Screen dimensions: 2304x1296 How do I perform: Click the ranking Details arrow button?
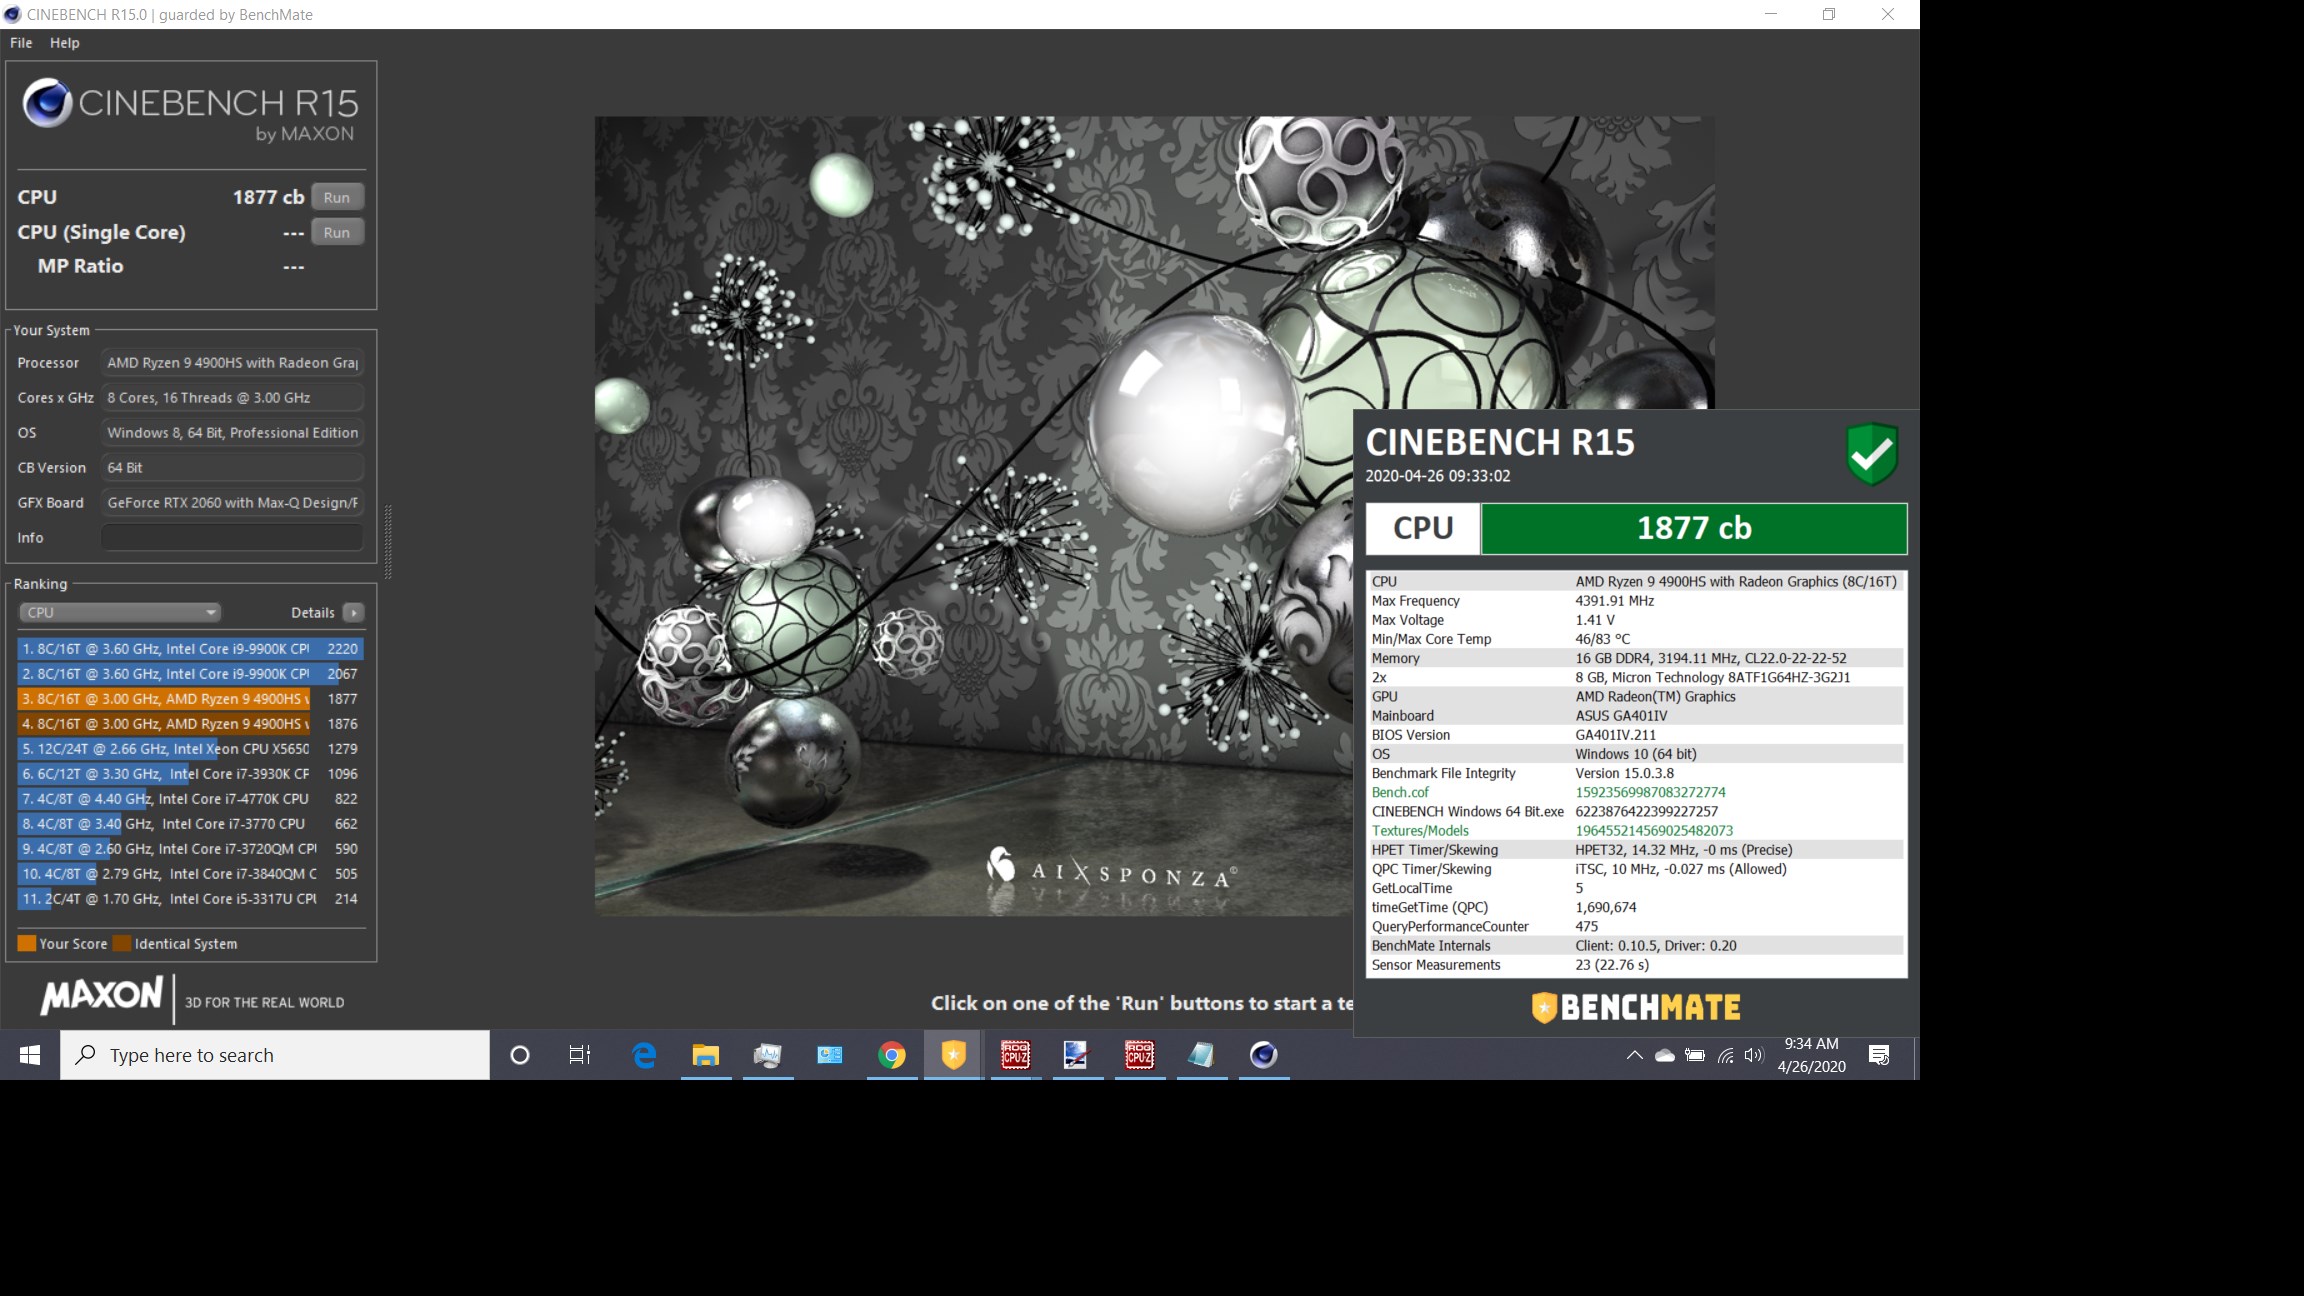pos(354,612)
